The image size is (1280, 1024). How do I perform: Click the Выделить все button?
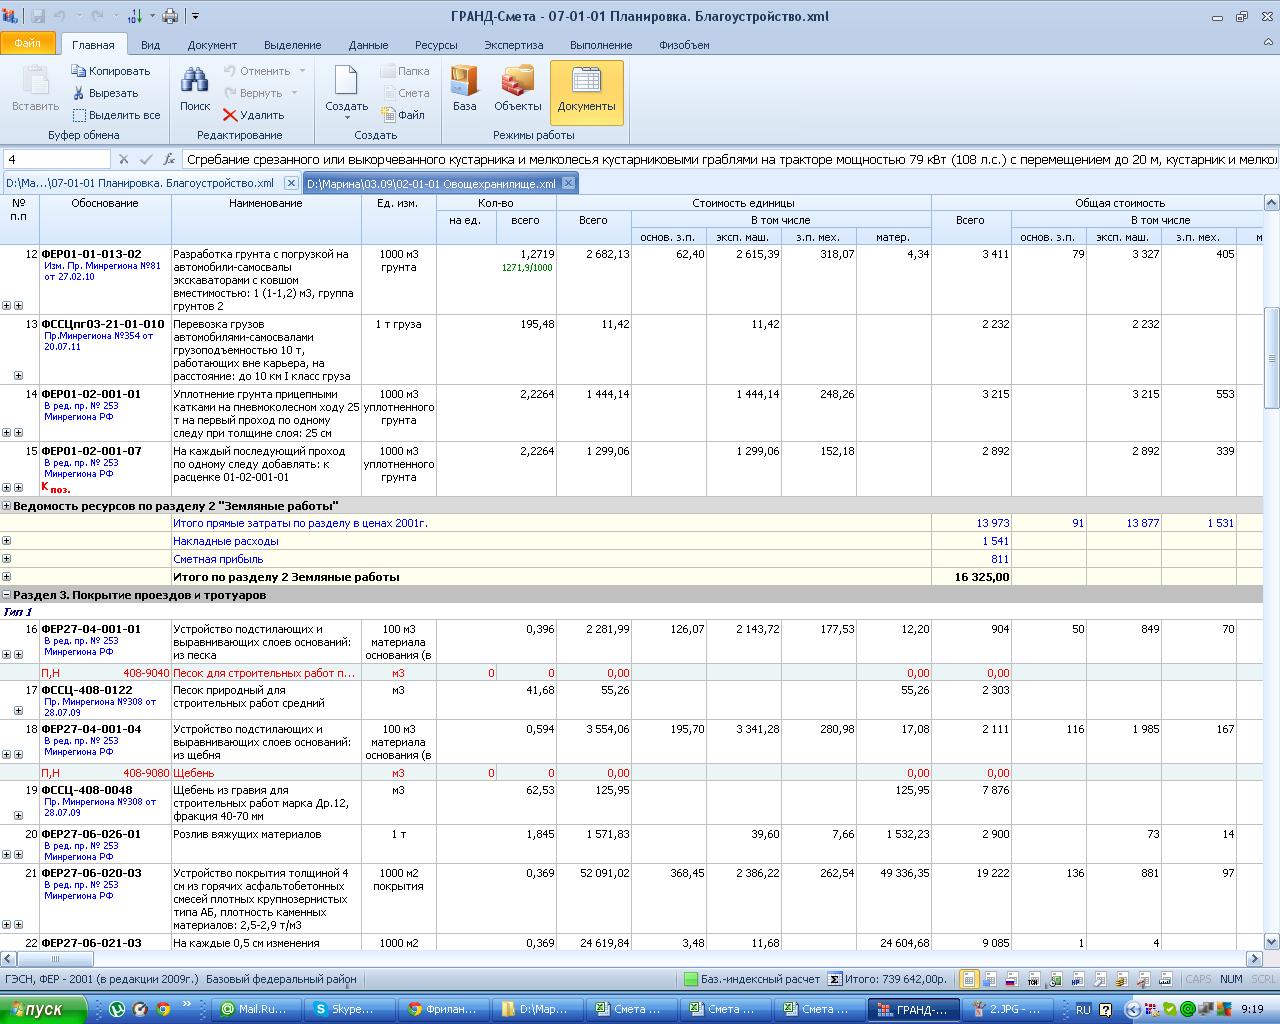[115, 115]
